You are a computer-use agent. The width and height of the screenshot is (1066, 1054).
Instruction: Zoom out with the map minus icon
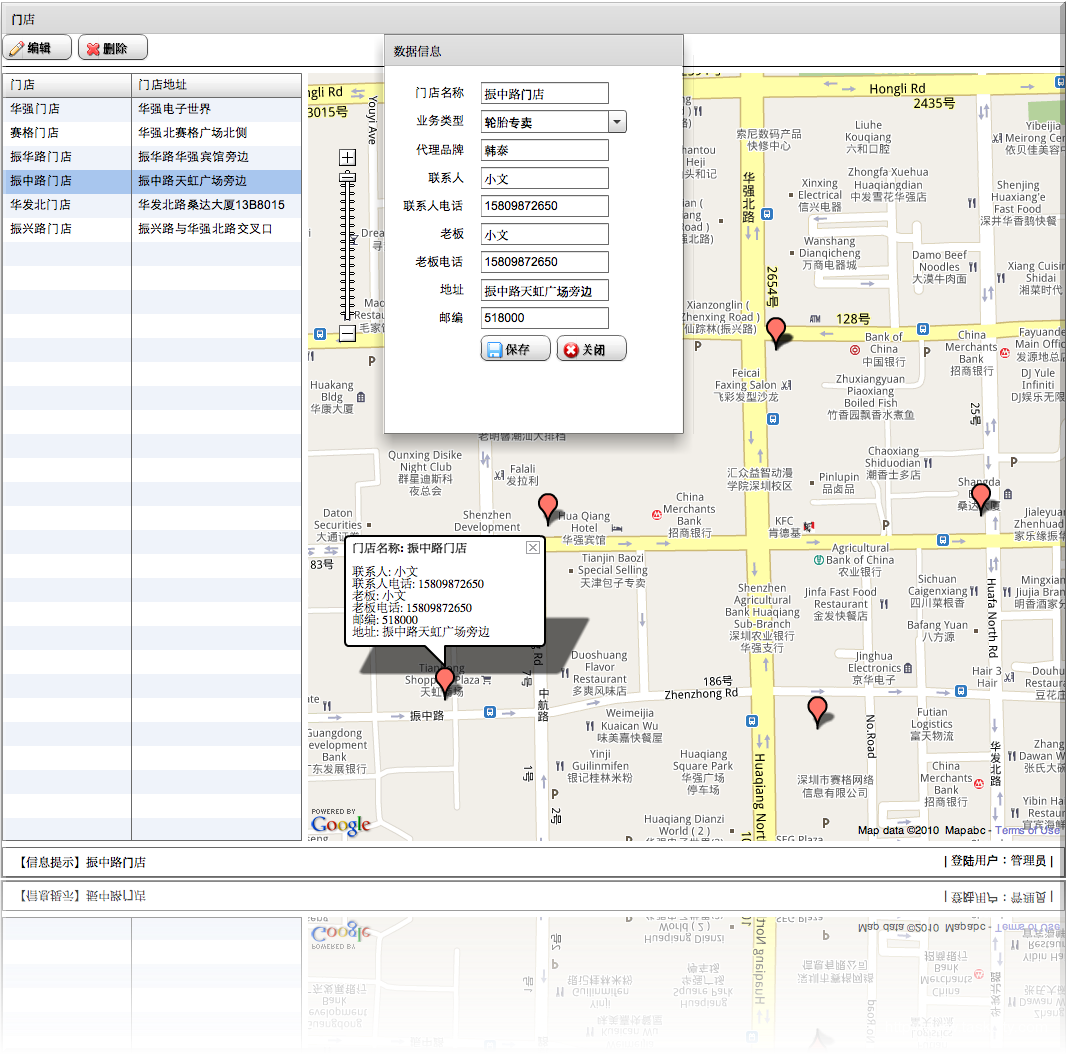347,333
